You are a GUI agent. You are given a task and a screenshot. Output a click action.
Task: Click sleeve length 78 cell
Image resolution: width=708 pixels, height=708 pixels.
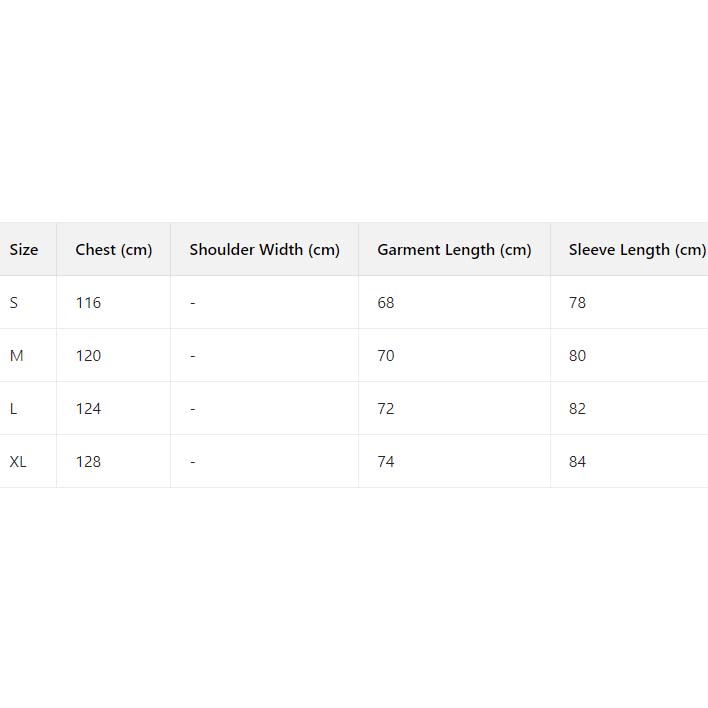[577, 303]
